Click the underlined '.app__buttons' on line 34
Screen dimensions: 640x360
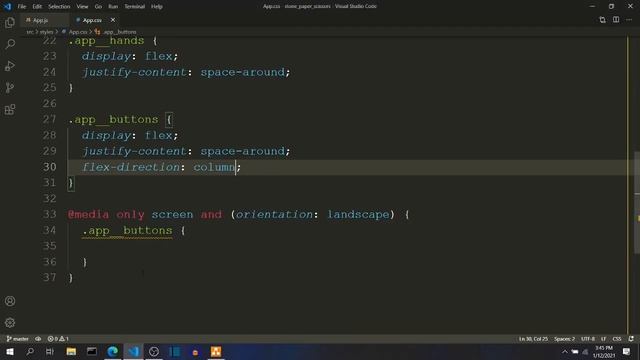tap(127, 231)
